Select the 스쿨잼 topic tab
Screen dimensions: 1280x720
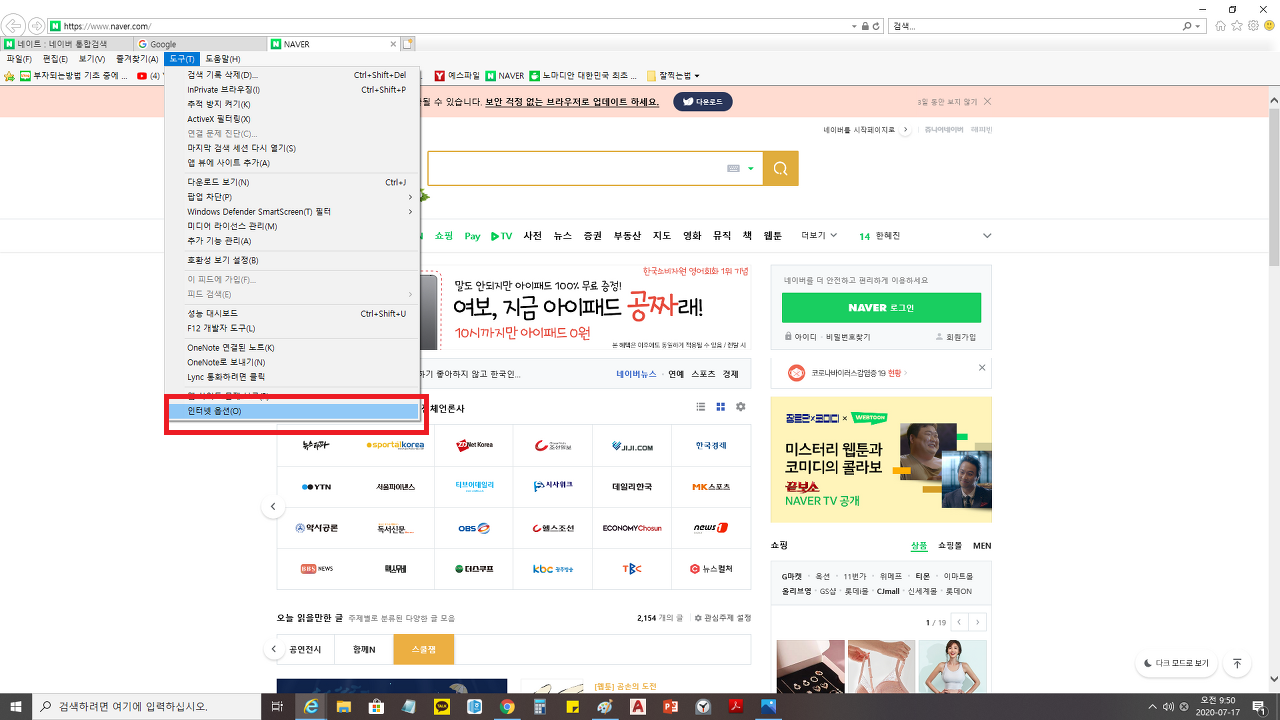[423, 649]
